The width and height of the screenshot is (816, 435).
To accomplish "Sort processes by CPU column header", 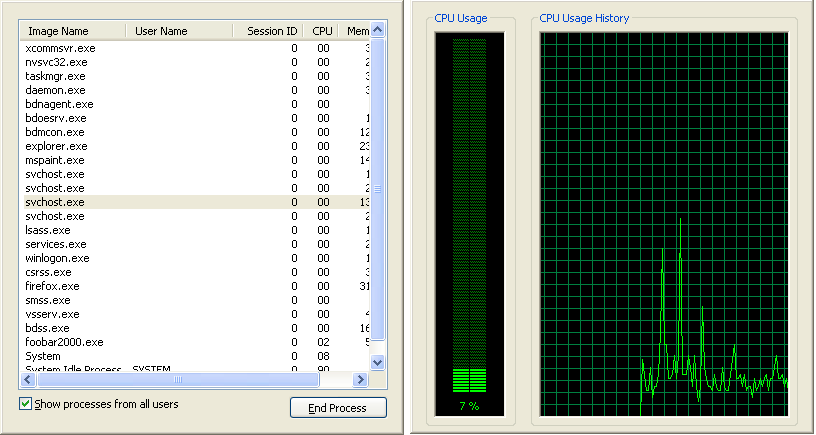I will [321, 31].
